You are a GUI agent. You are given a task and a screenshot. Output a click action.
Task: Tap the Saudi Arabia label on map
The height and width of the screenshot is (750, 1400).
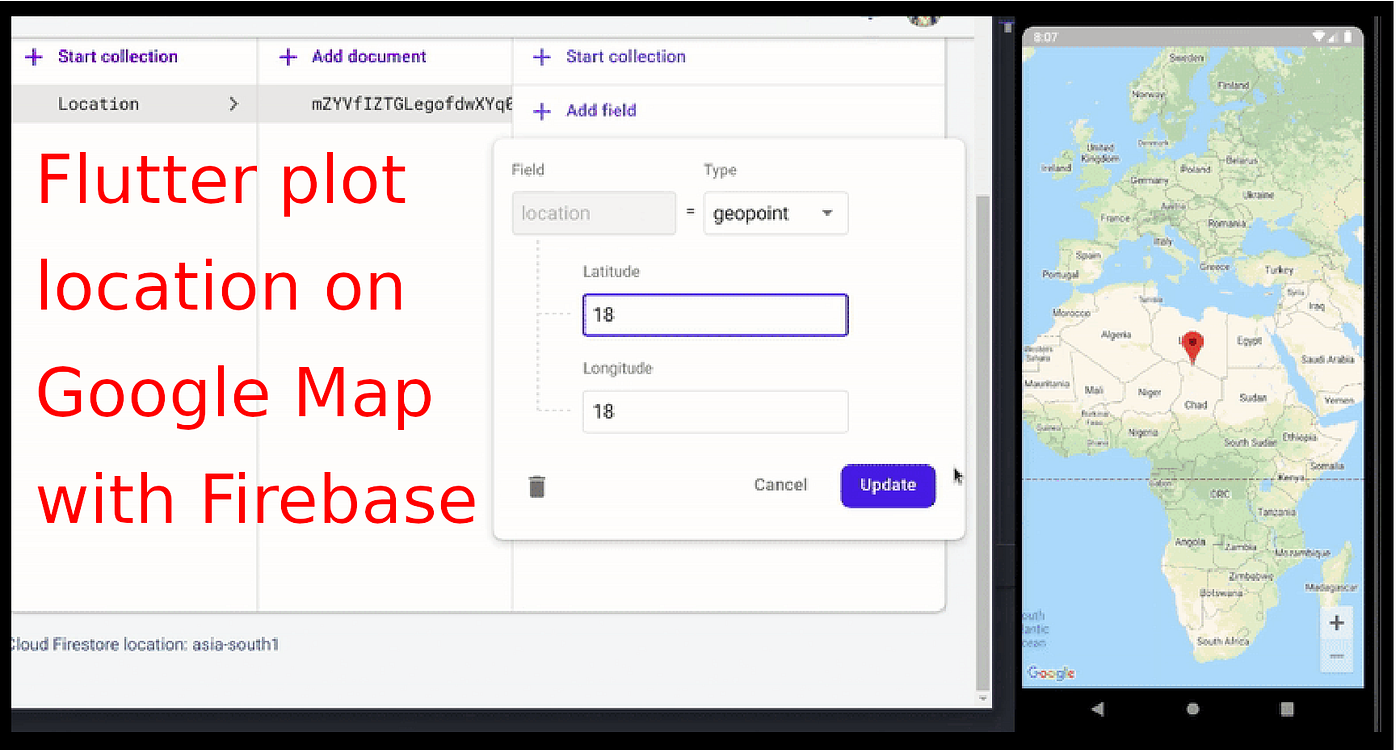pos(1328,359)
